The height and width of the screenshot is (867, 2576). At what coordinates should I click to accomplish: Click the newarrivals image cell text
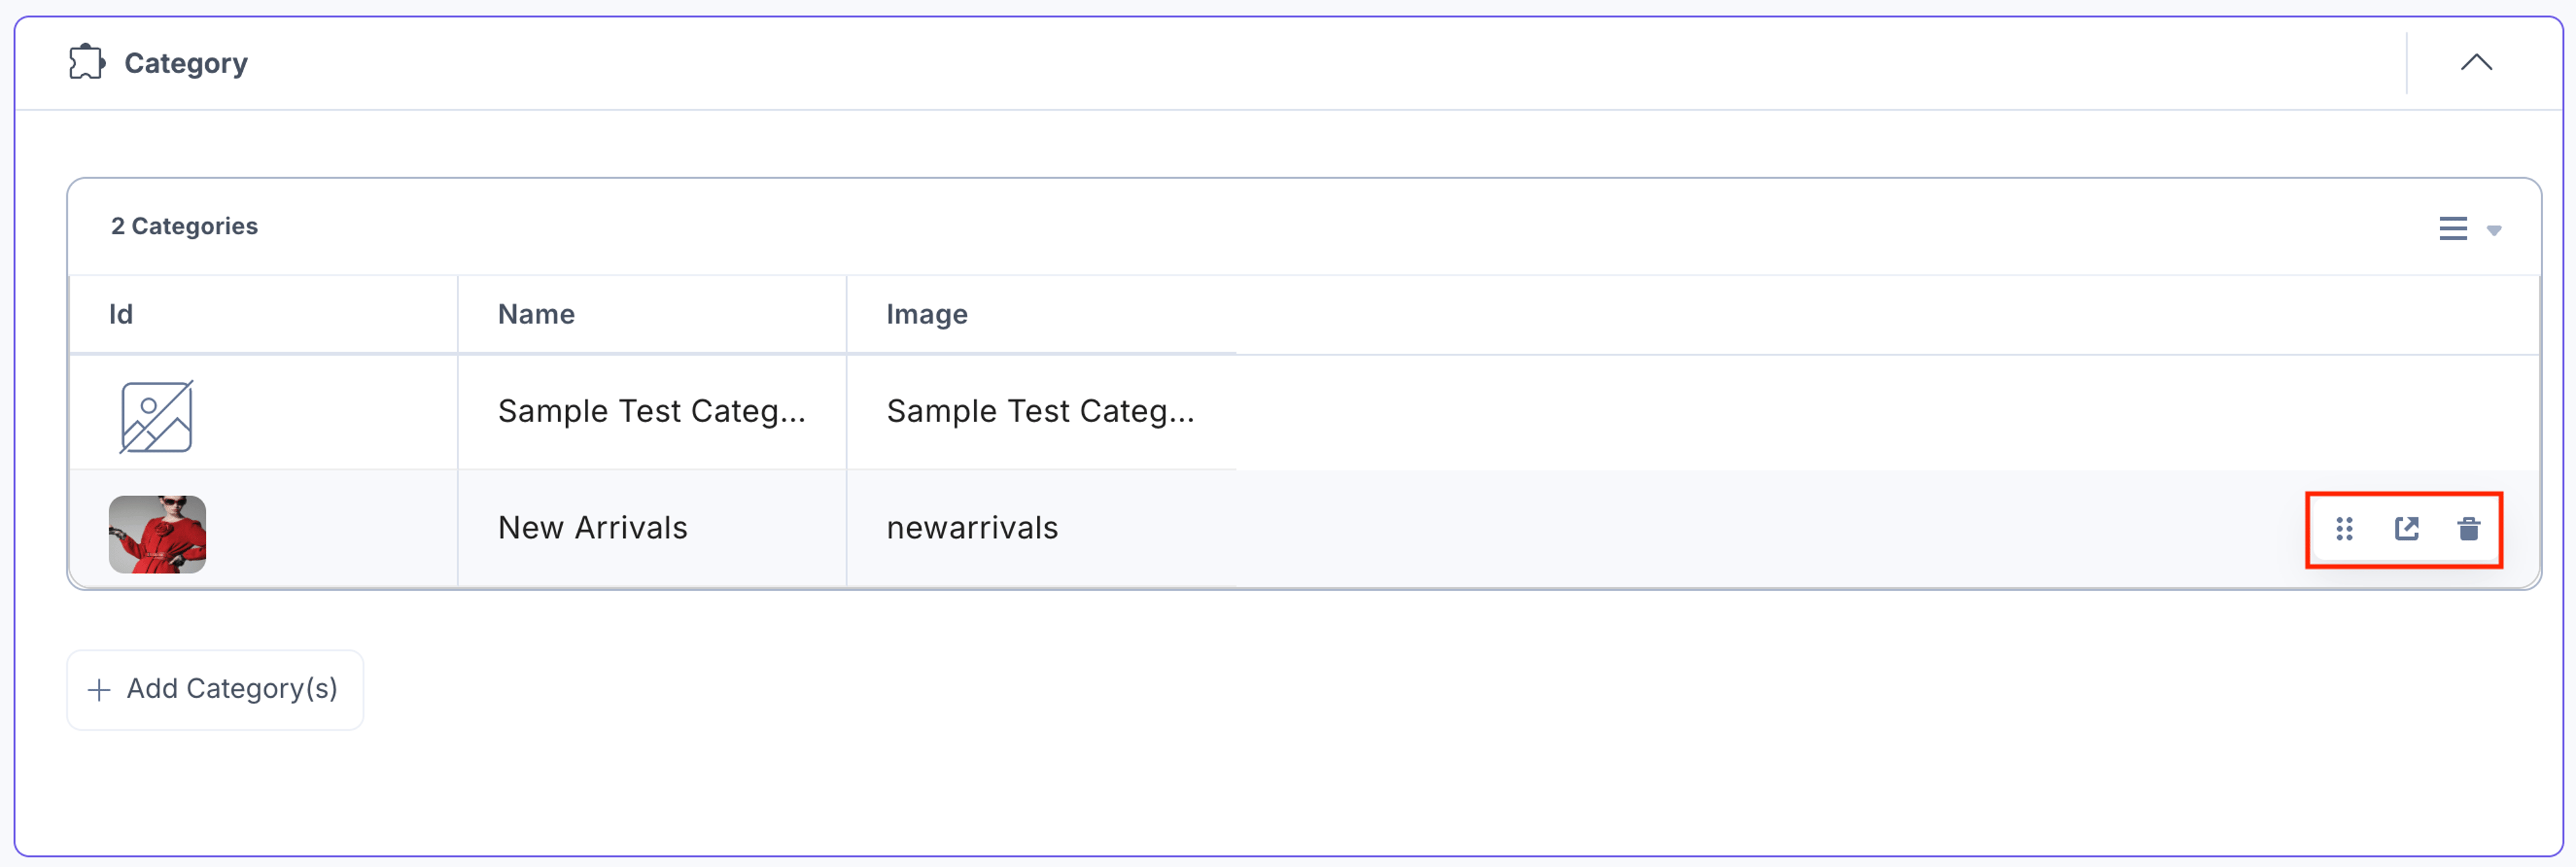[972, 528]
